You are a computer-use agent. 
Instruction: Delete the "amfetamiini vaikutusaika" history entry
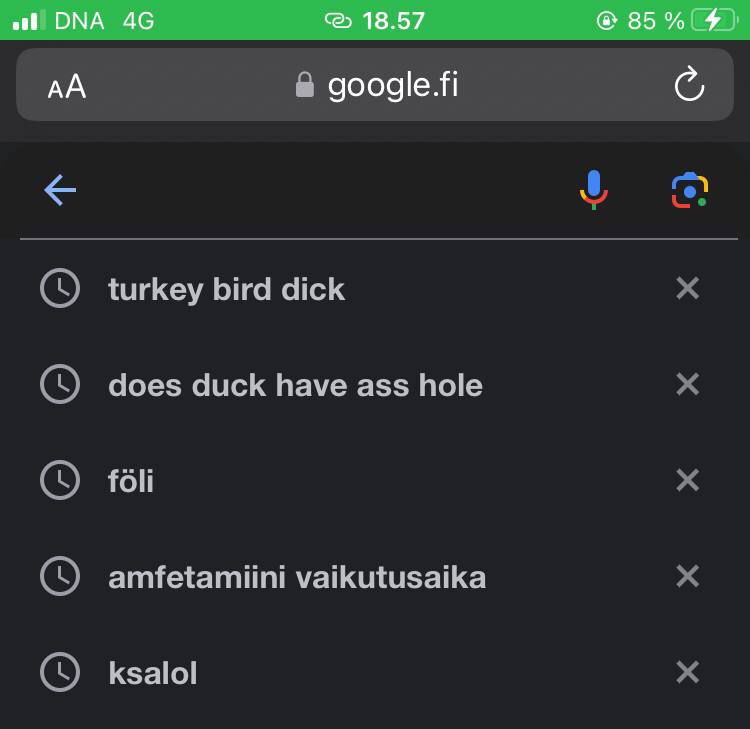click(x=687, y=577)
